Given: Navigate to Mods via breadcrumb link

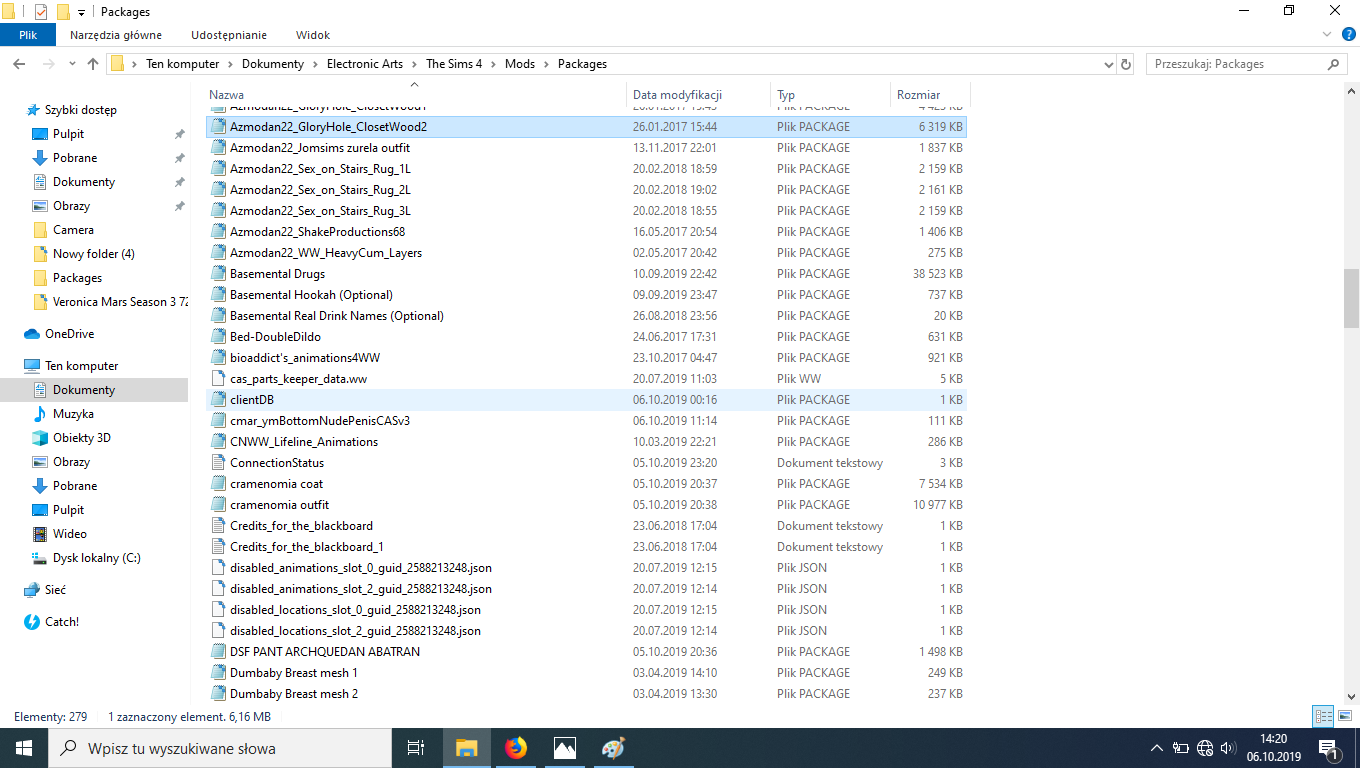Looking at the screenshot, I should [x=520, y=63].
